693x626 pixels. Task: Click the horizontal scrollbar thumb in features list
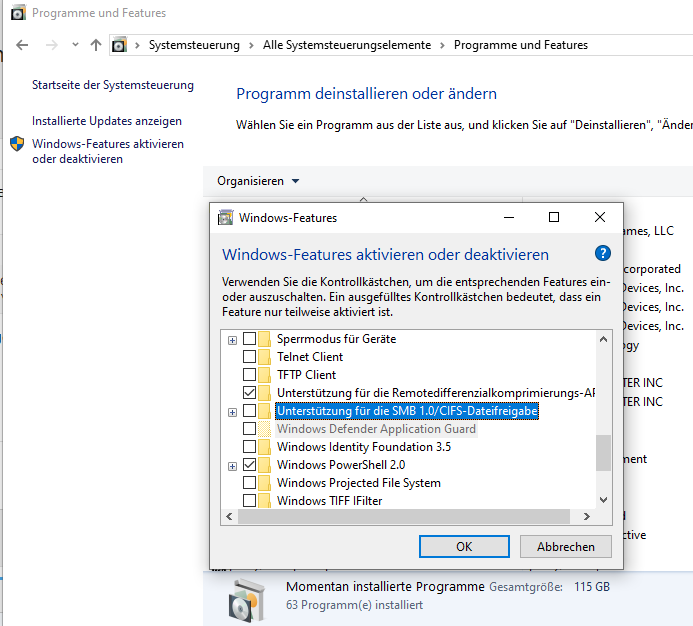click(x=404, y=516)
